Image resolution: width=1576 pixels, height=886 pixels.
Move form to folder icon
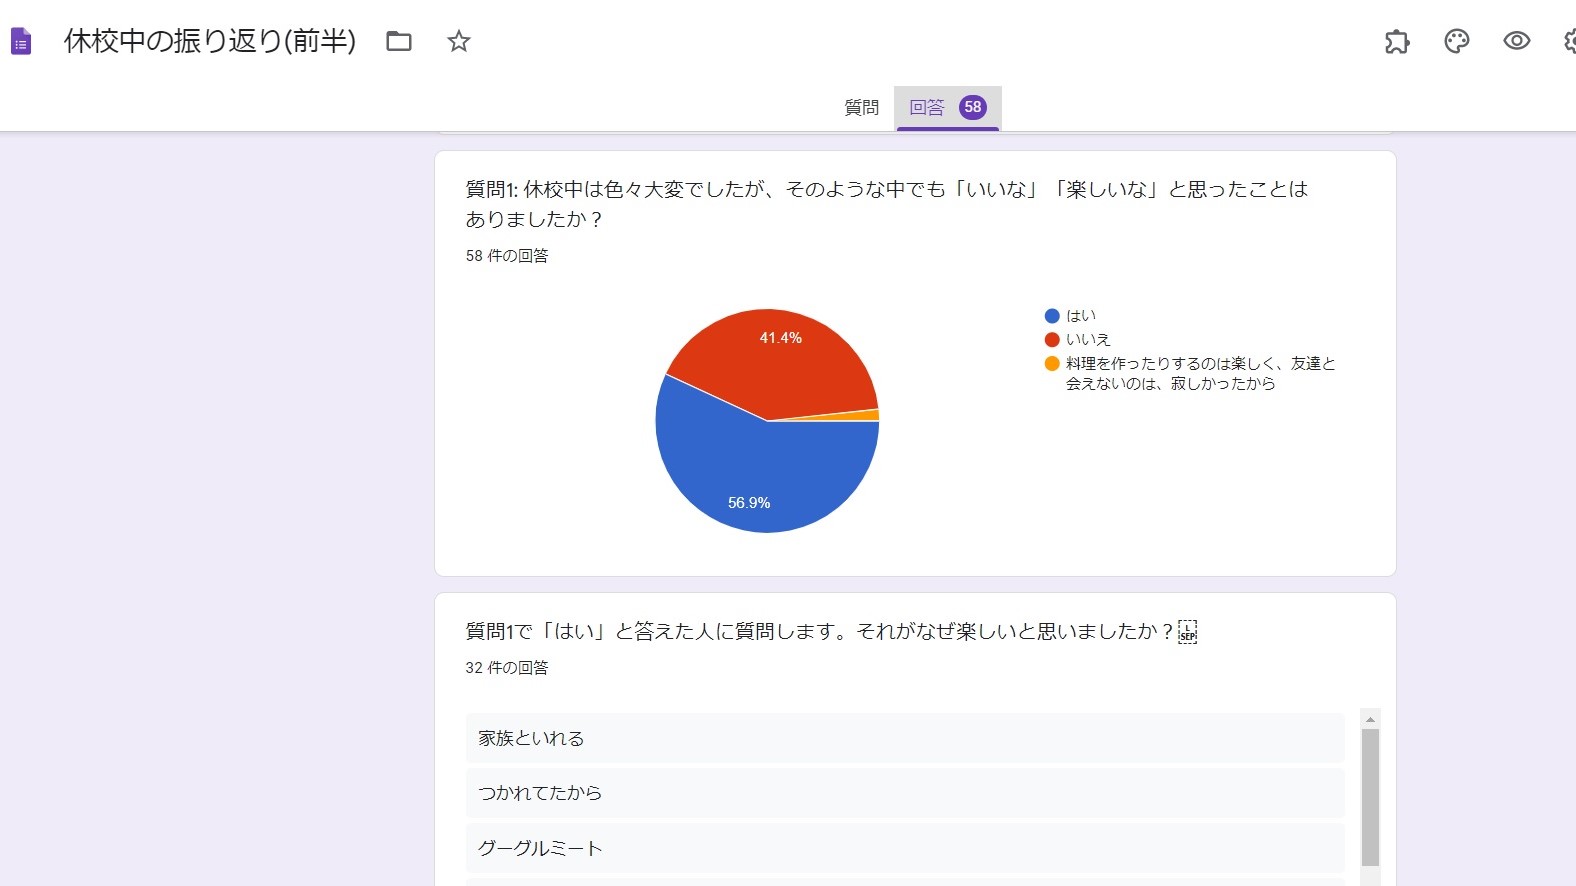point(399,41)
